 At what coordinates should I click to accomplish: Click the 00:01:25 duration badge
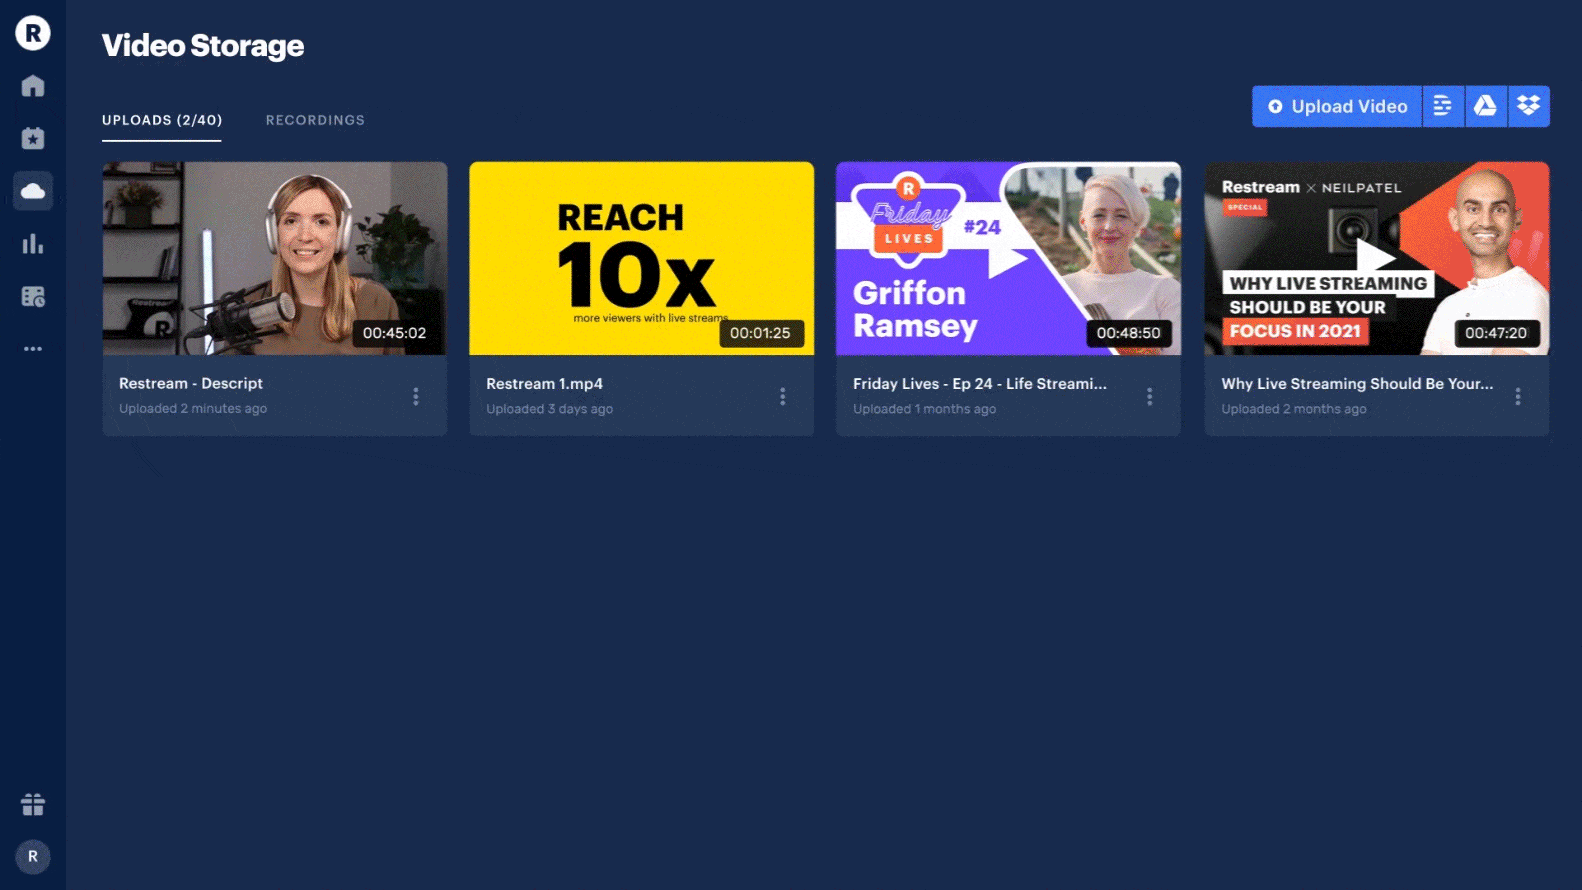(x=761, y=333)
